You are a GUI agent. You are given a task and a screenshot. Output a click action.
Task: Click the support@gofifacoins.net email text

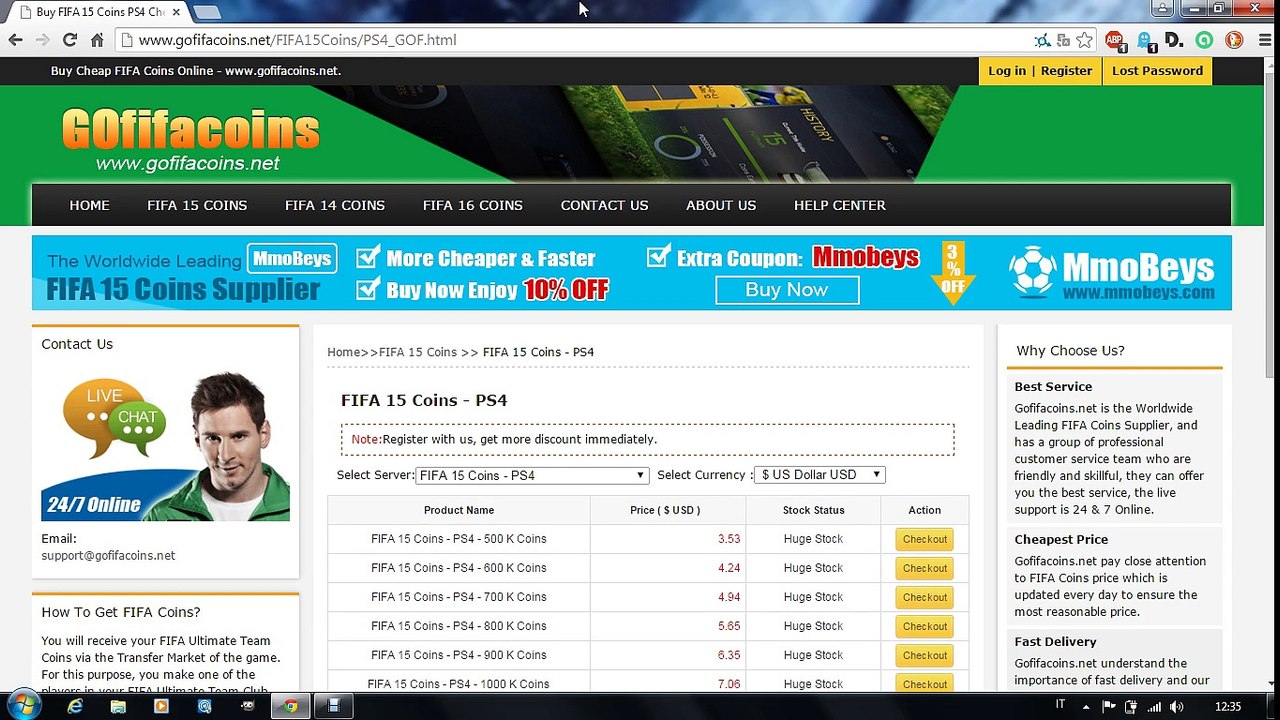(x=108, y=556)
